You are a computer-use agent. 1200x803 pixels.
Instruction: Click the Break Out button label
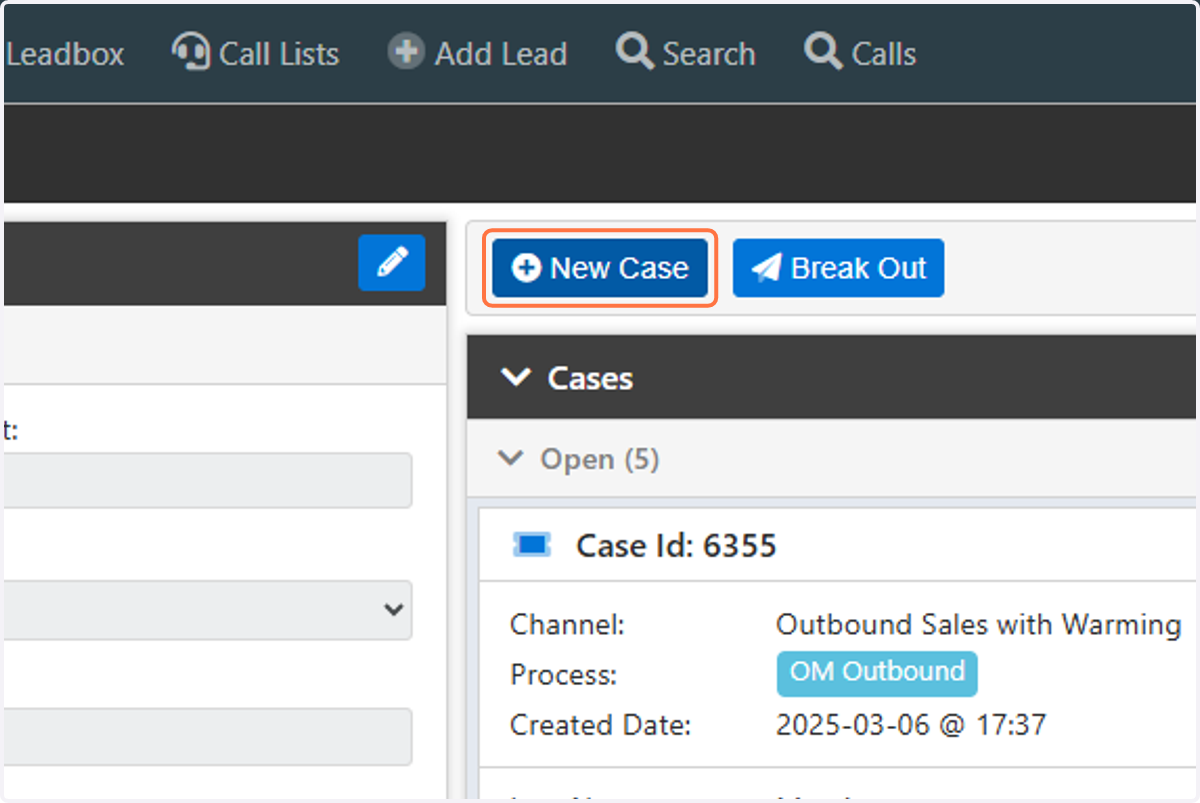click(x=859, y=268)
